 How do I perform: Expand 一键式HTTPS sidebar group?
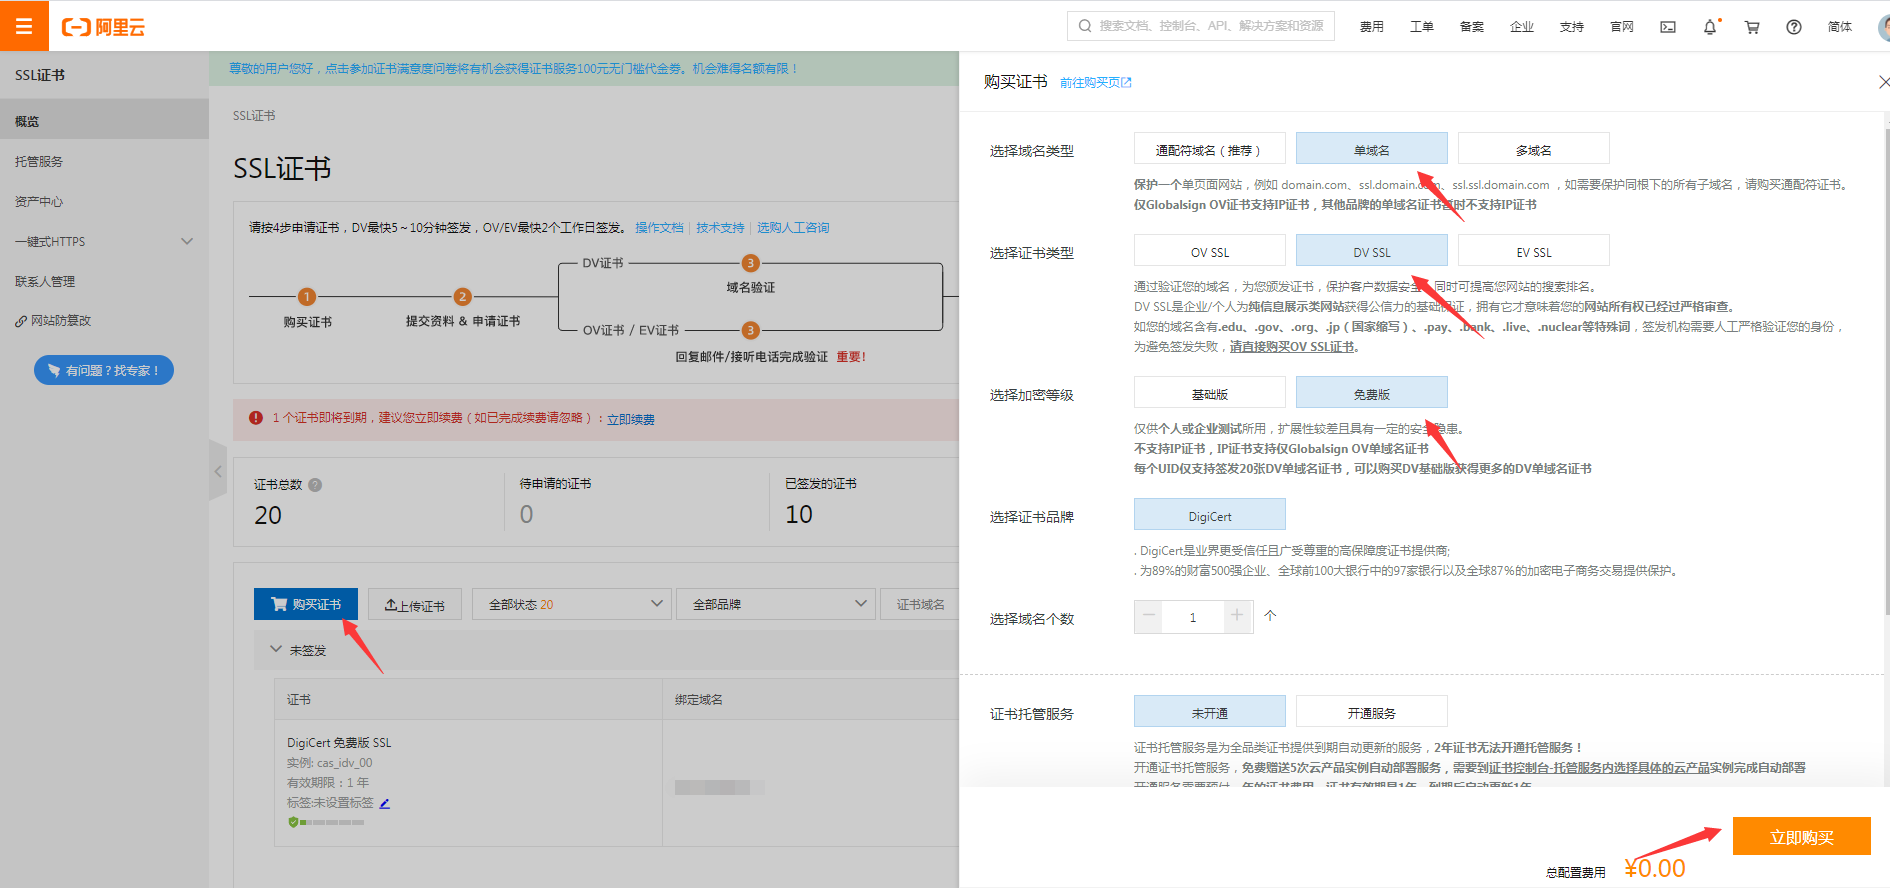coord(104,241)
